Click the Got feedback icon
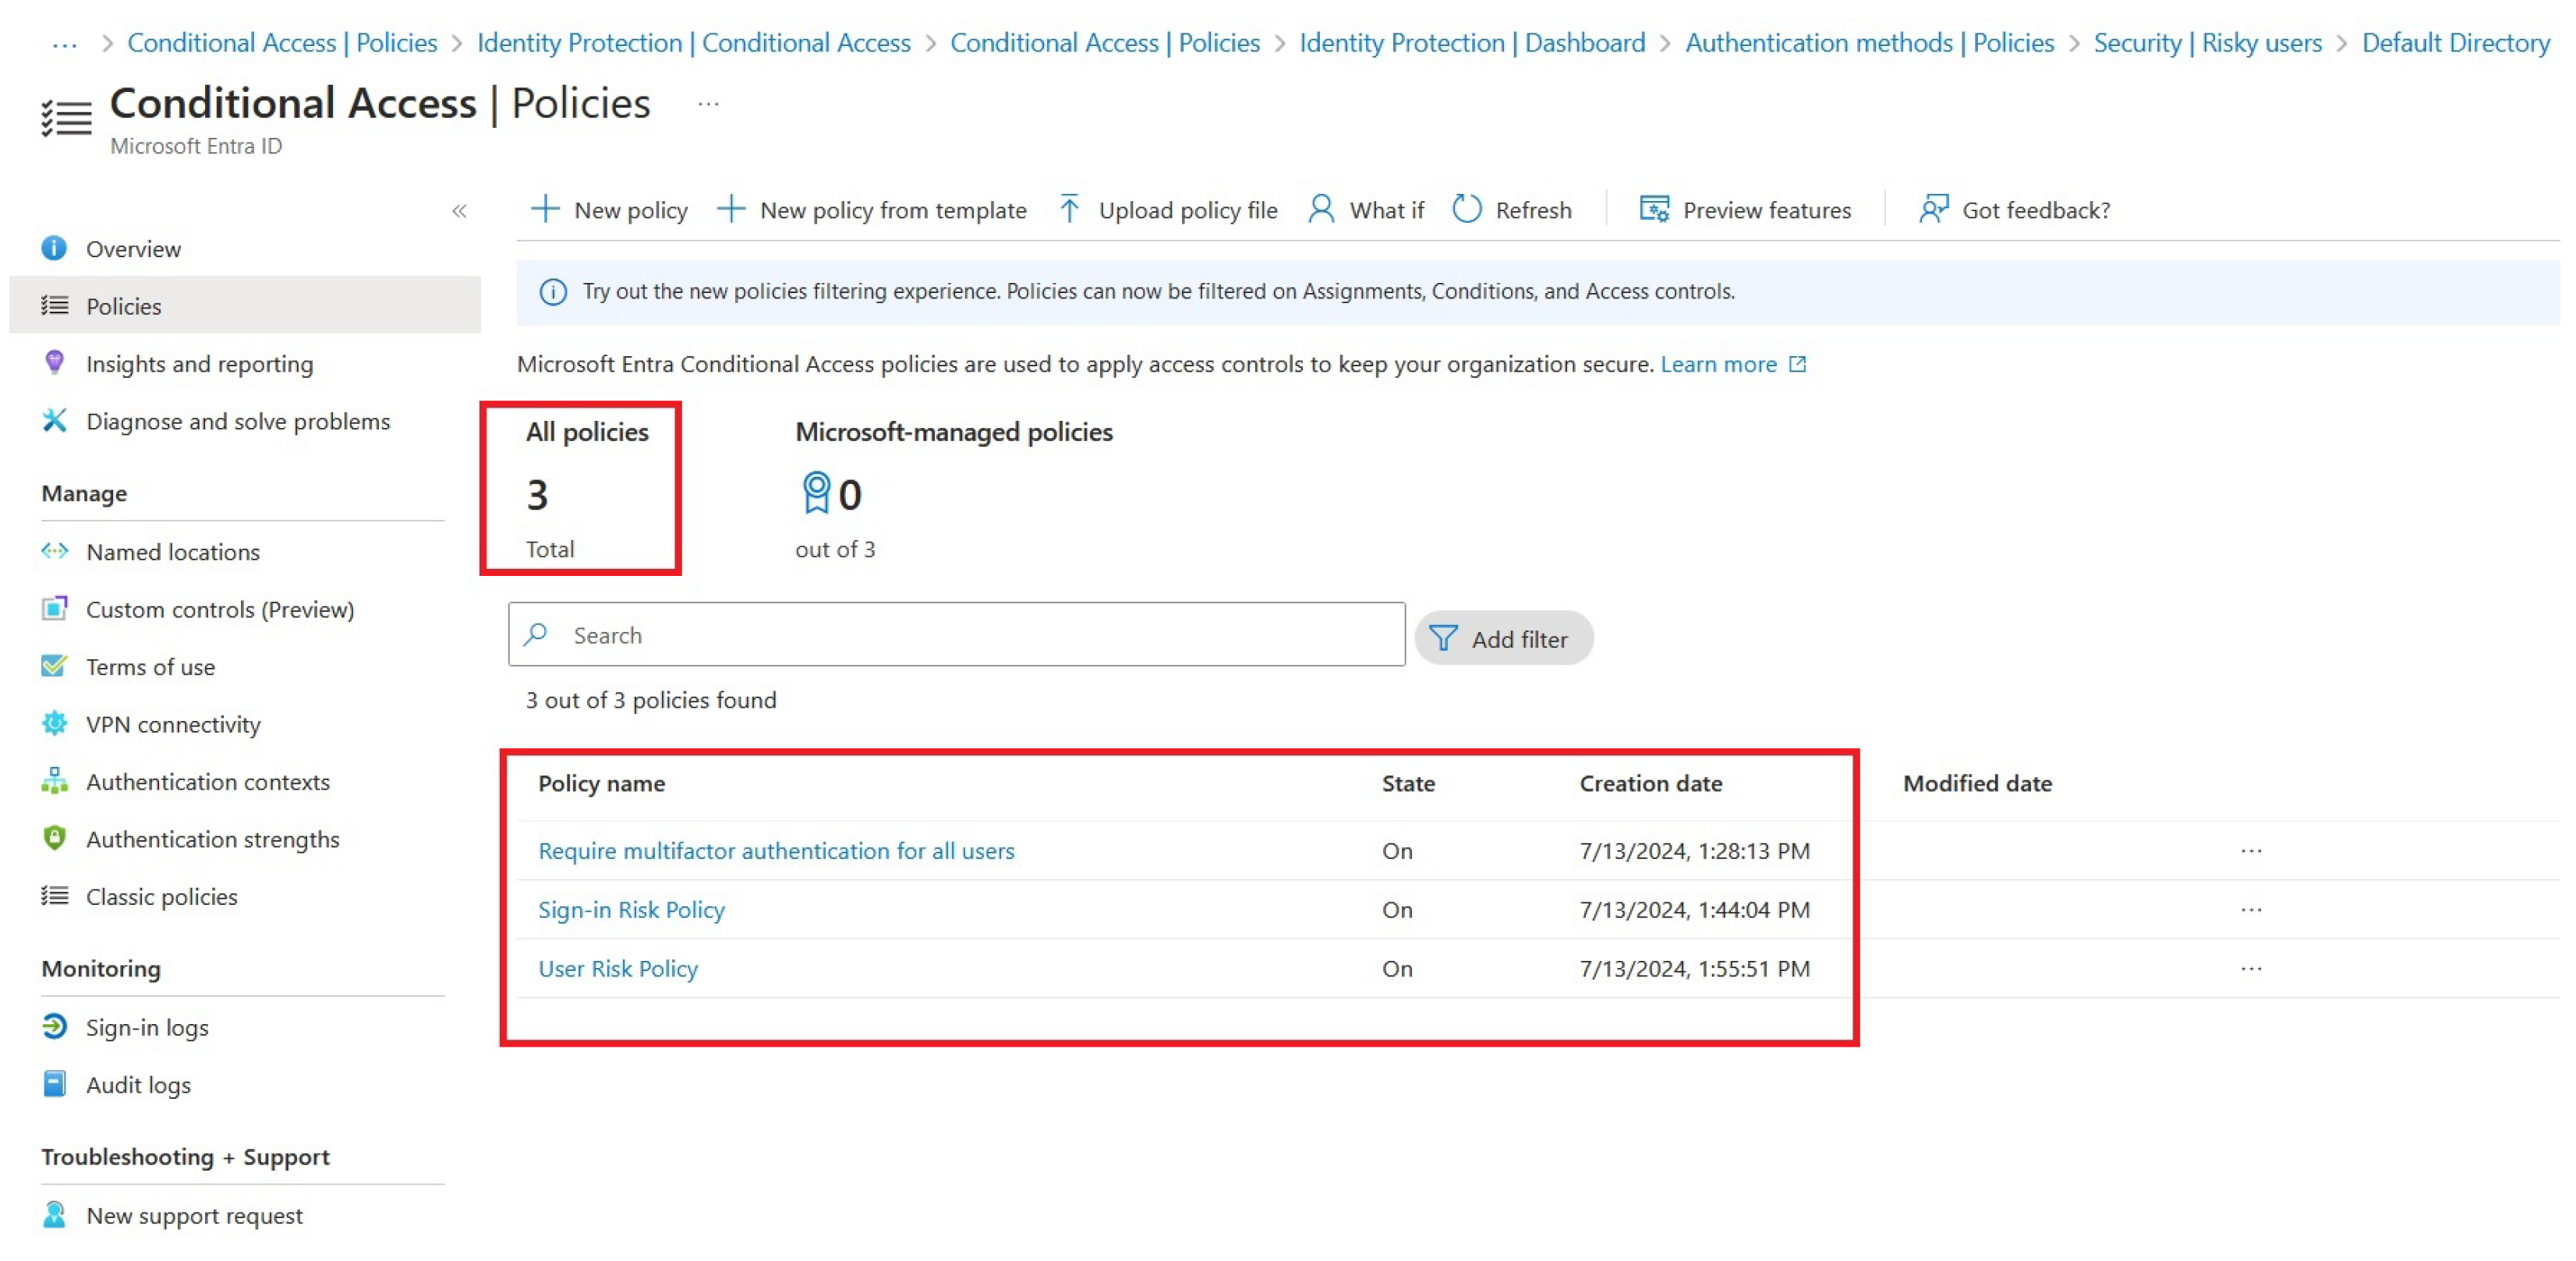 (1933, 209)
